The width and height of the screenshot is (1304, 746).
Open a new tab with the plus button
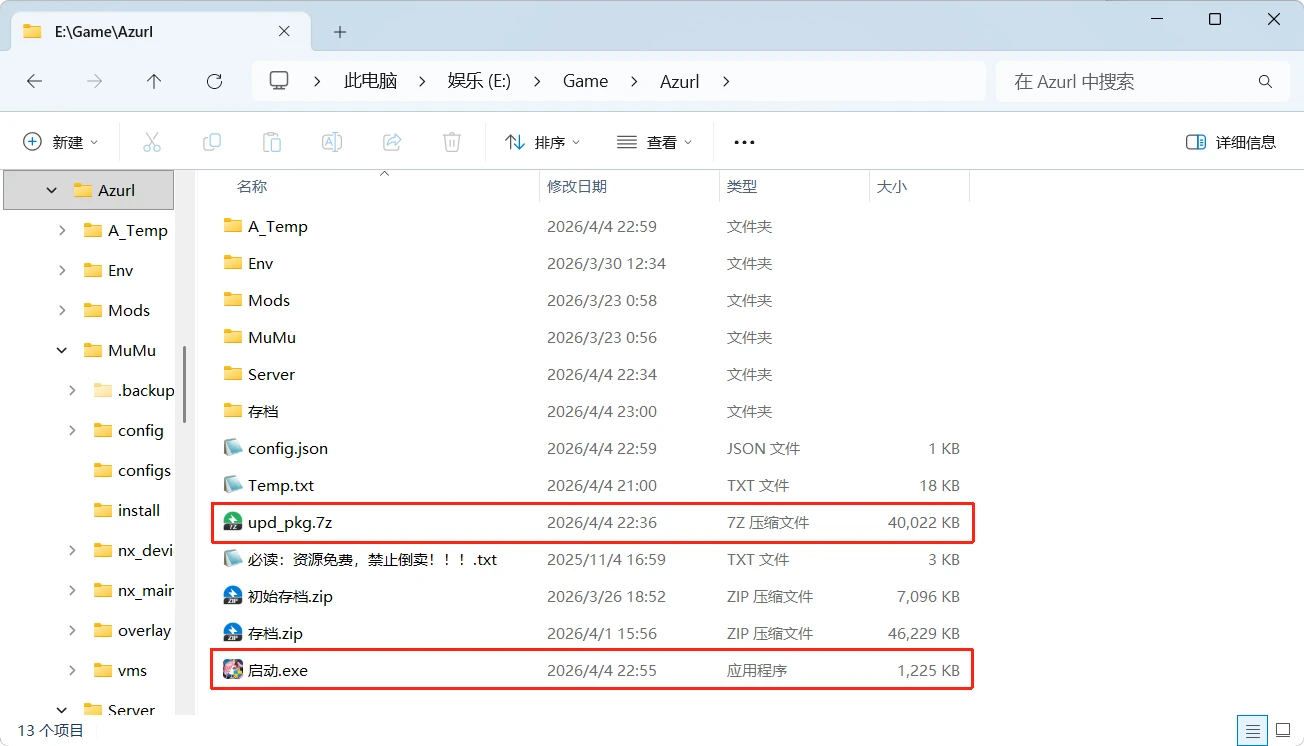click(339, 32)
